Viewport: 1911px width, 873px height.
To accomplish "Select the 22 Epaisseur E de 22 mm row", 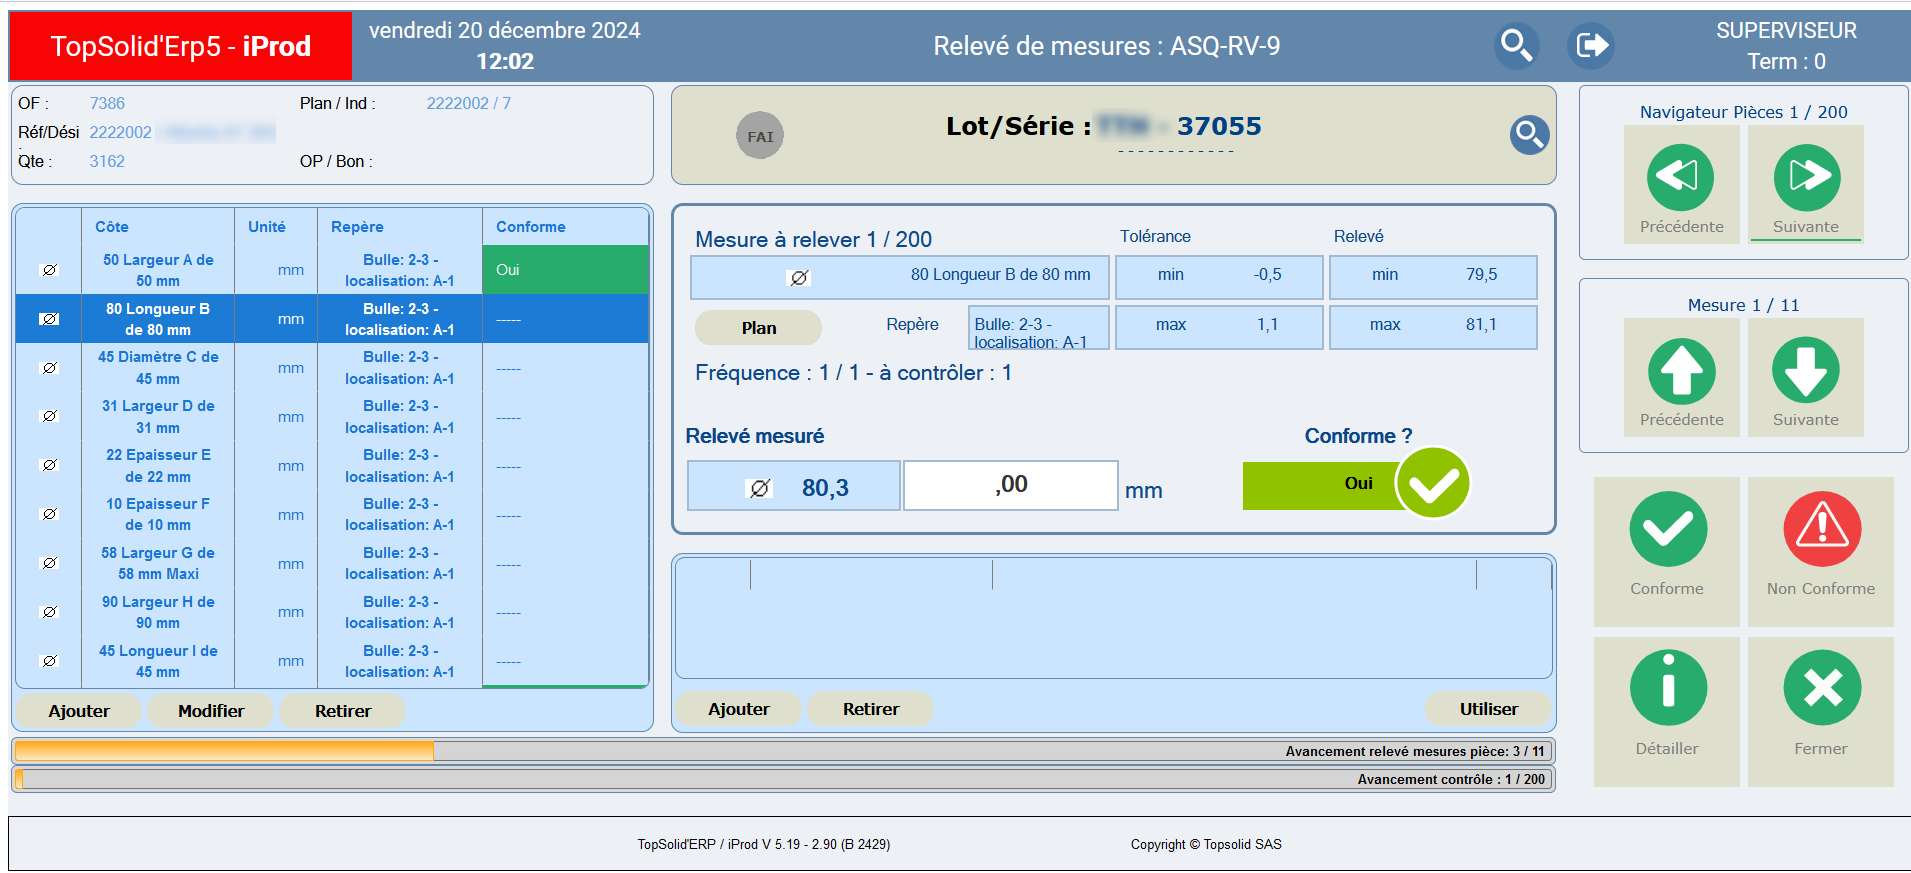I will (332, 465).
